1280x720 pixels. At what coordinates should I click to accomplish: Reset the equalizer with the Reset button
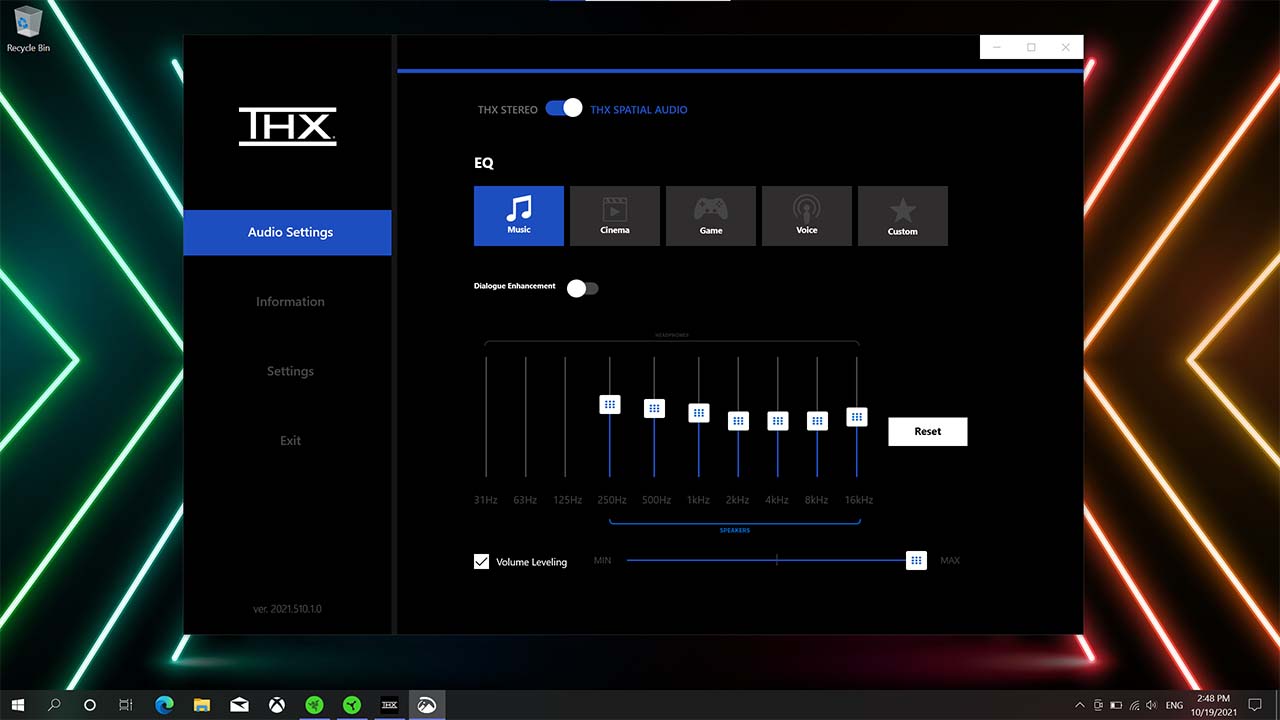click(x=927, y=431)
